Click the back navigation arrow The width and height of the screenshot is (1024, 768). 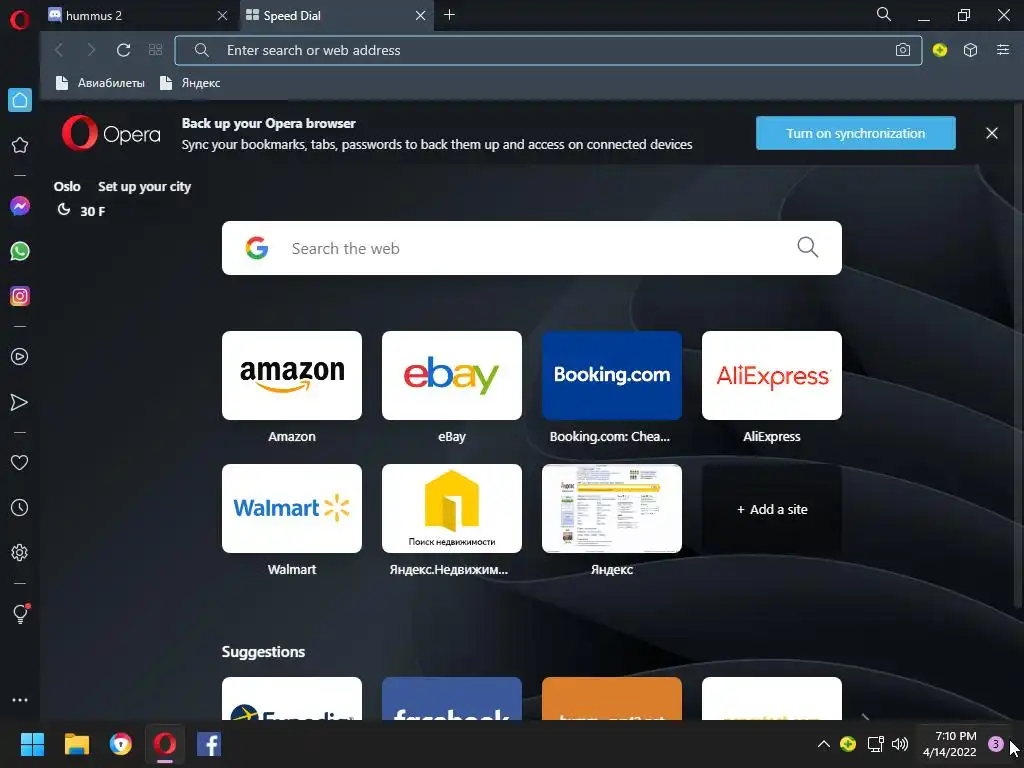tap(59, 50)
